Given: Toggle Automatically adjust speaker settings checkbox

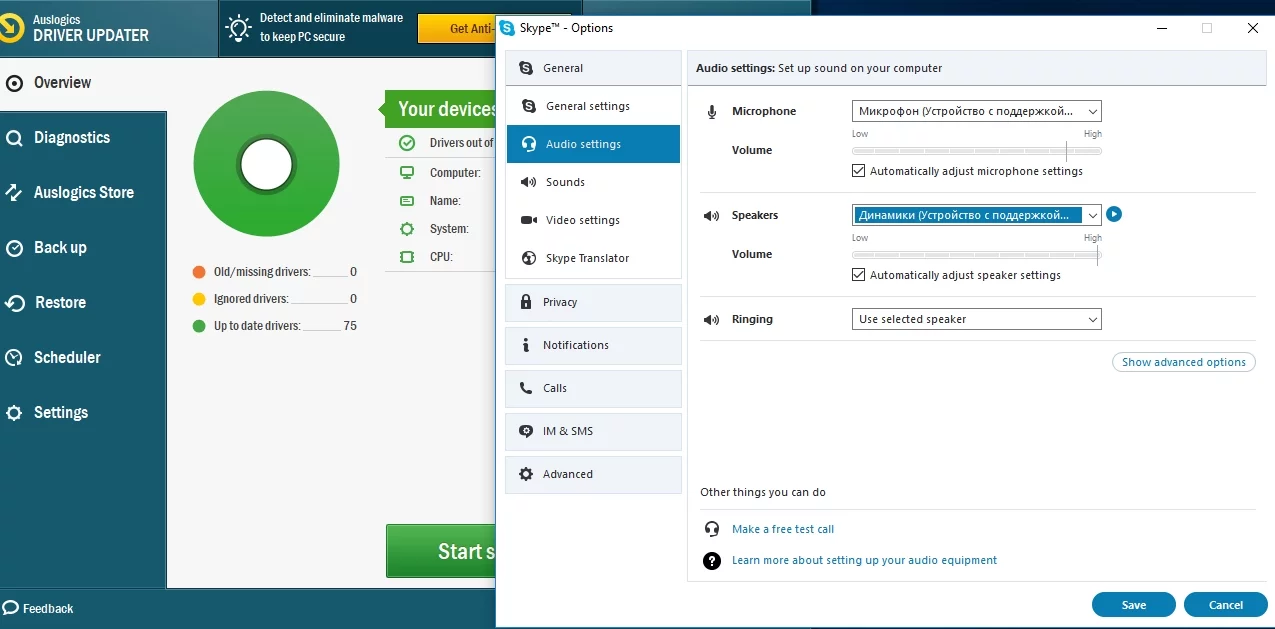Looking at the screenshot, I should (858, 275).
